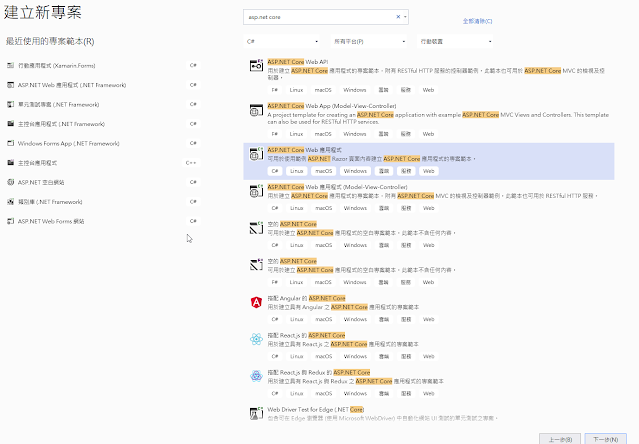Click the 類別庫 (.NET Framework) icon

tap(11, 202)
